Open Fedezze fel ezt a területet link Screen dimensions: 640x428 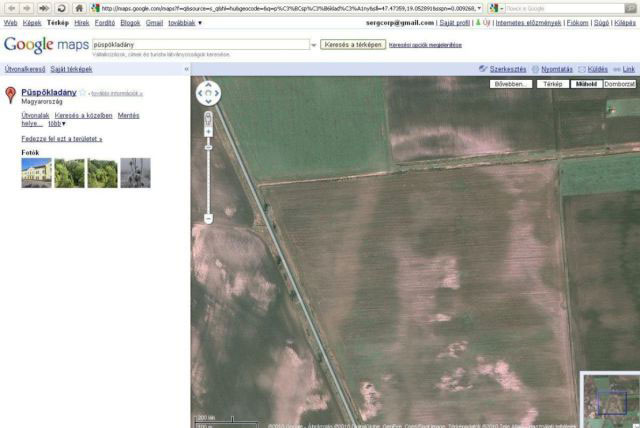pos(62,139)
